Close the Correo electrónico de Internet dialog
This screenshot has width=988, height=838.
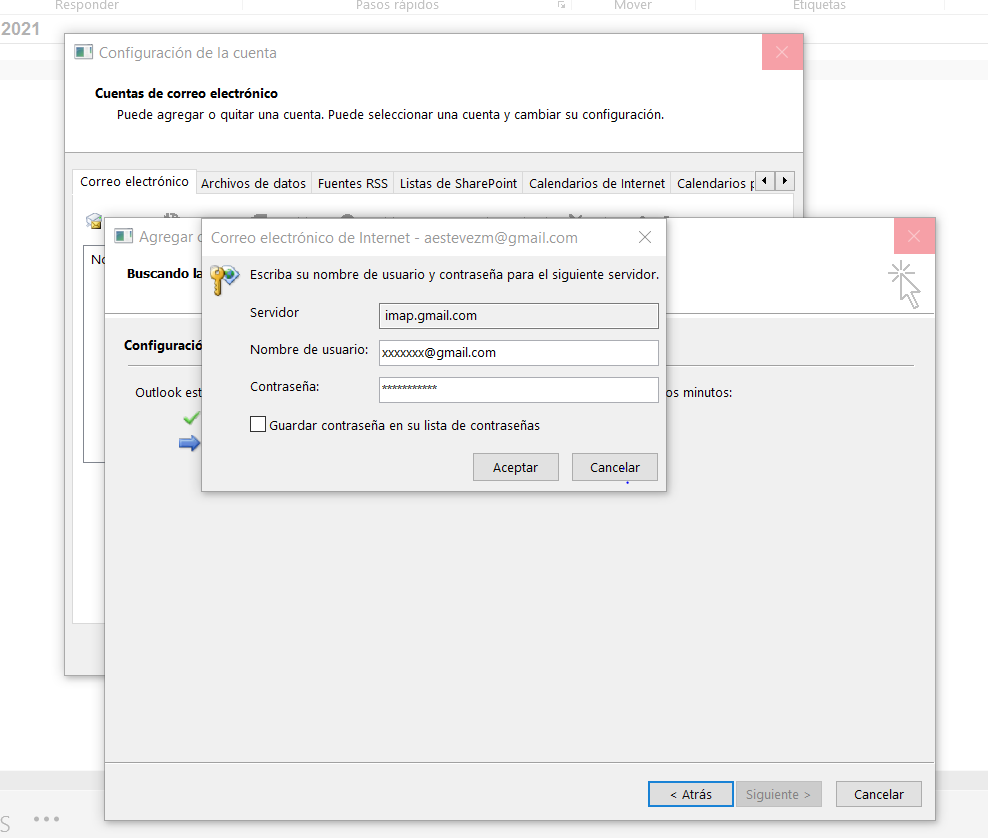click(645, 238)
